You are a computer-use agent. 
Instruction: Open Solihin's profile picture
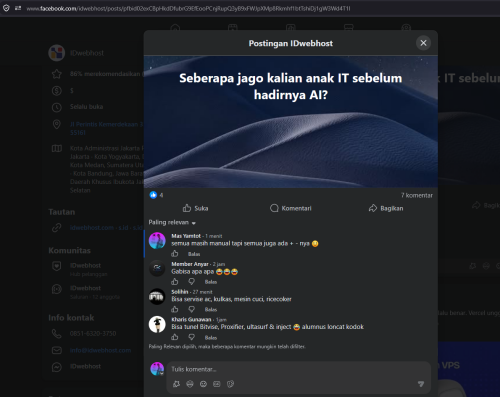click(157, 296)
